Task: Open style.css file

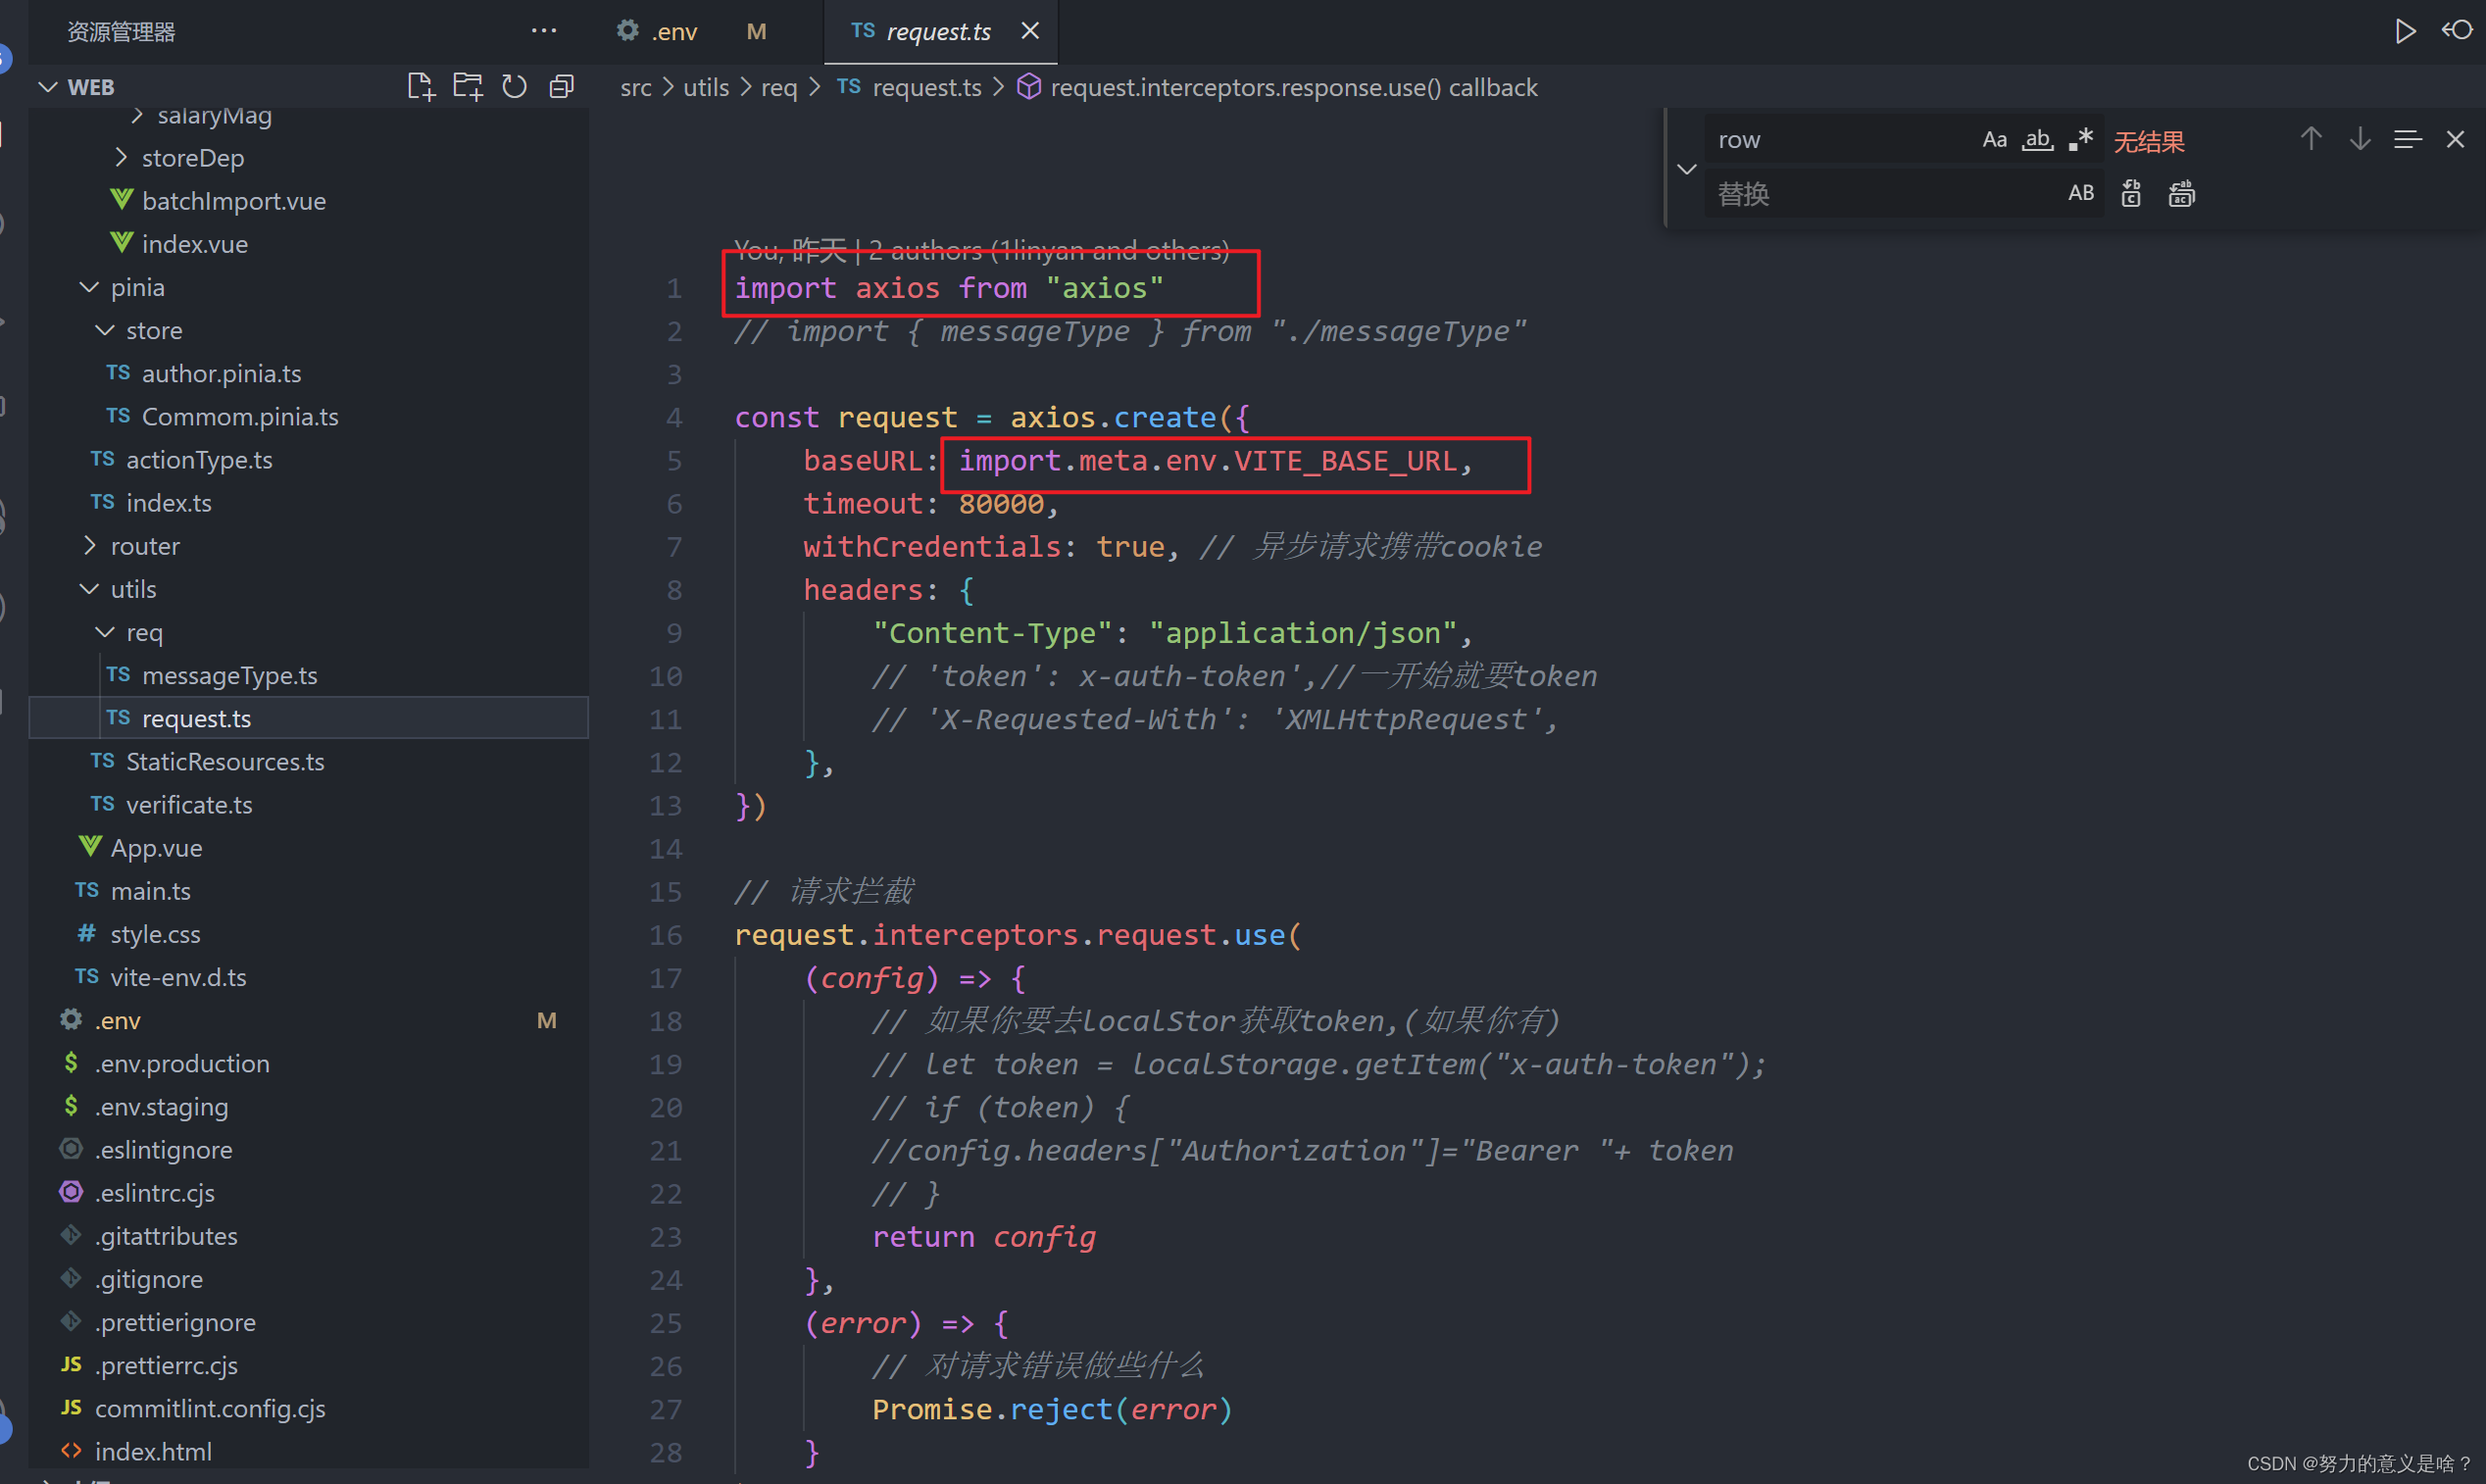Action: 155,933
